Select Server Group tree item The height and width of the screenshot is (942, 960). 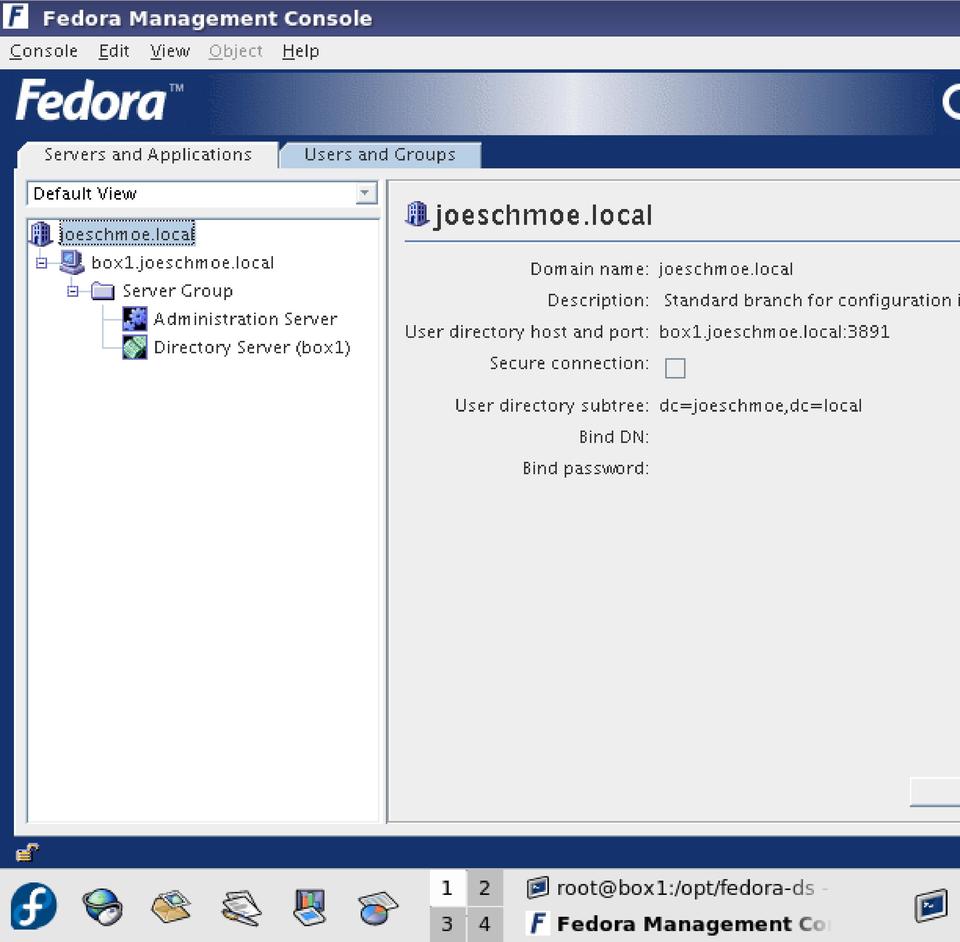tap(178, 291)
